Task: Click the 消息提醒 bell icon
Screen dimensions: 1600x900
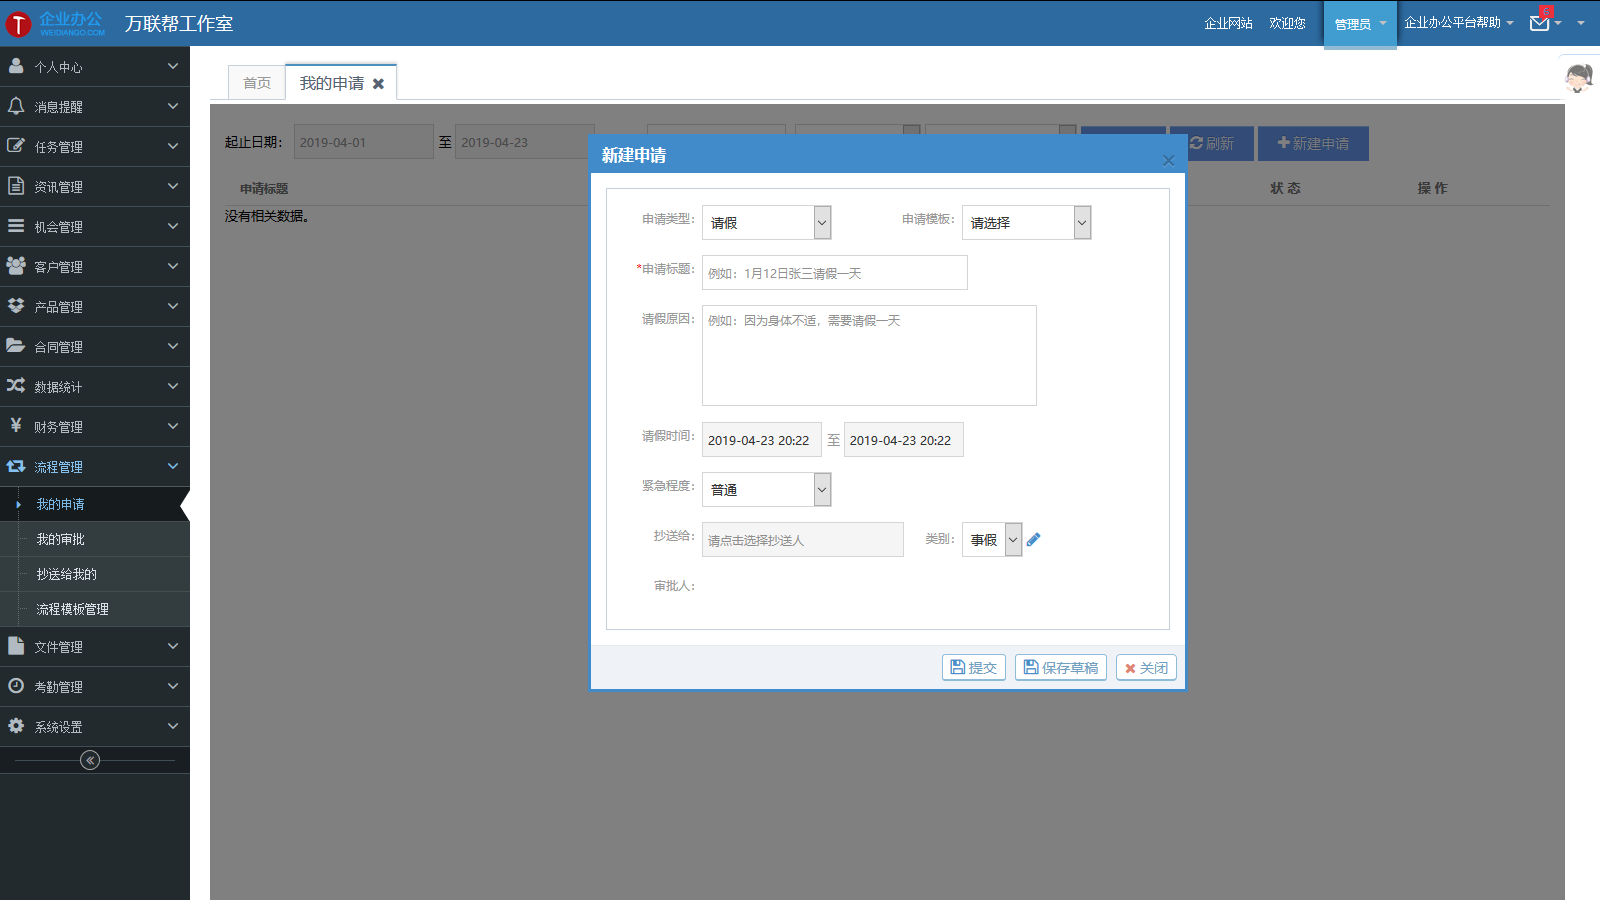Action: [16, 106]
